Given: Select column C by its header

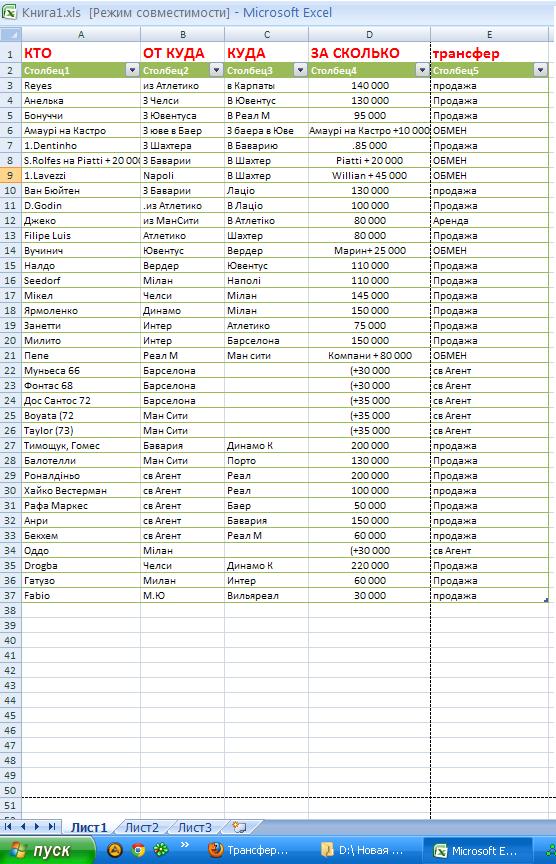Looking at the screenshot, I should coord(267,35).
